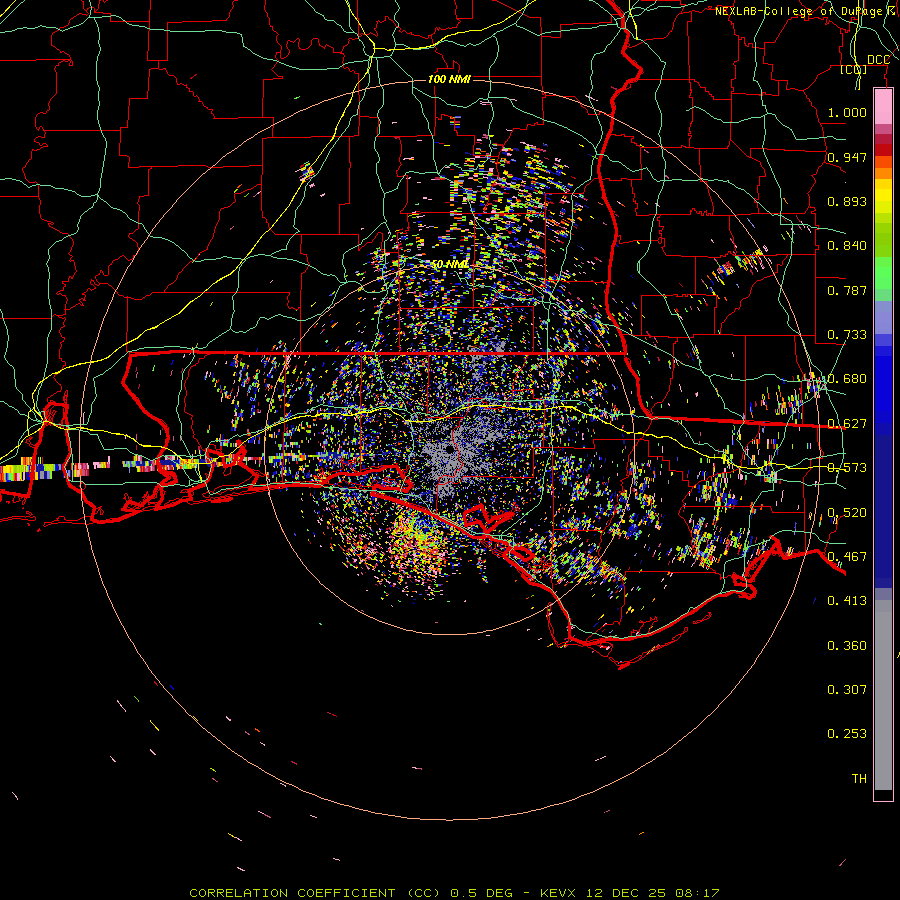Viewport: 900px width, 900px height.
Task: Select the 1.000 value on the color scale
Action: [x=847, y=112]
